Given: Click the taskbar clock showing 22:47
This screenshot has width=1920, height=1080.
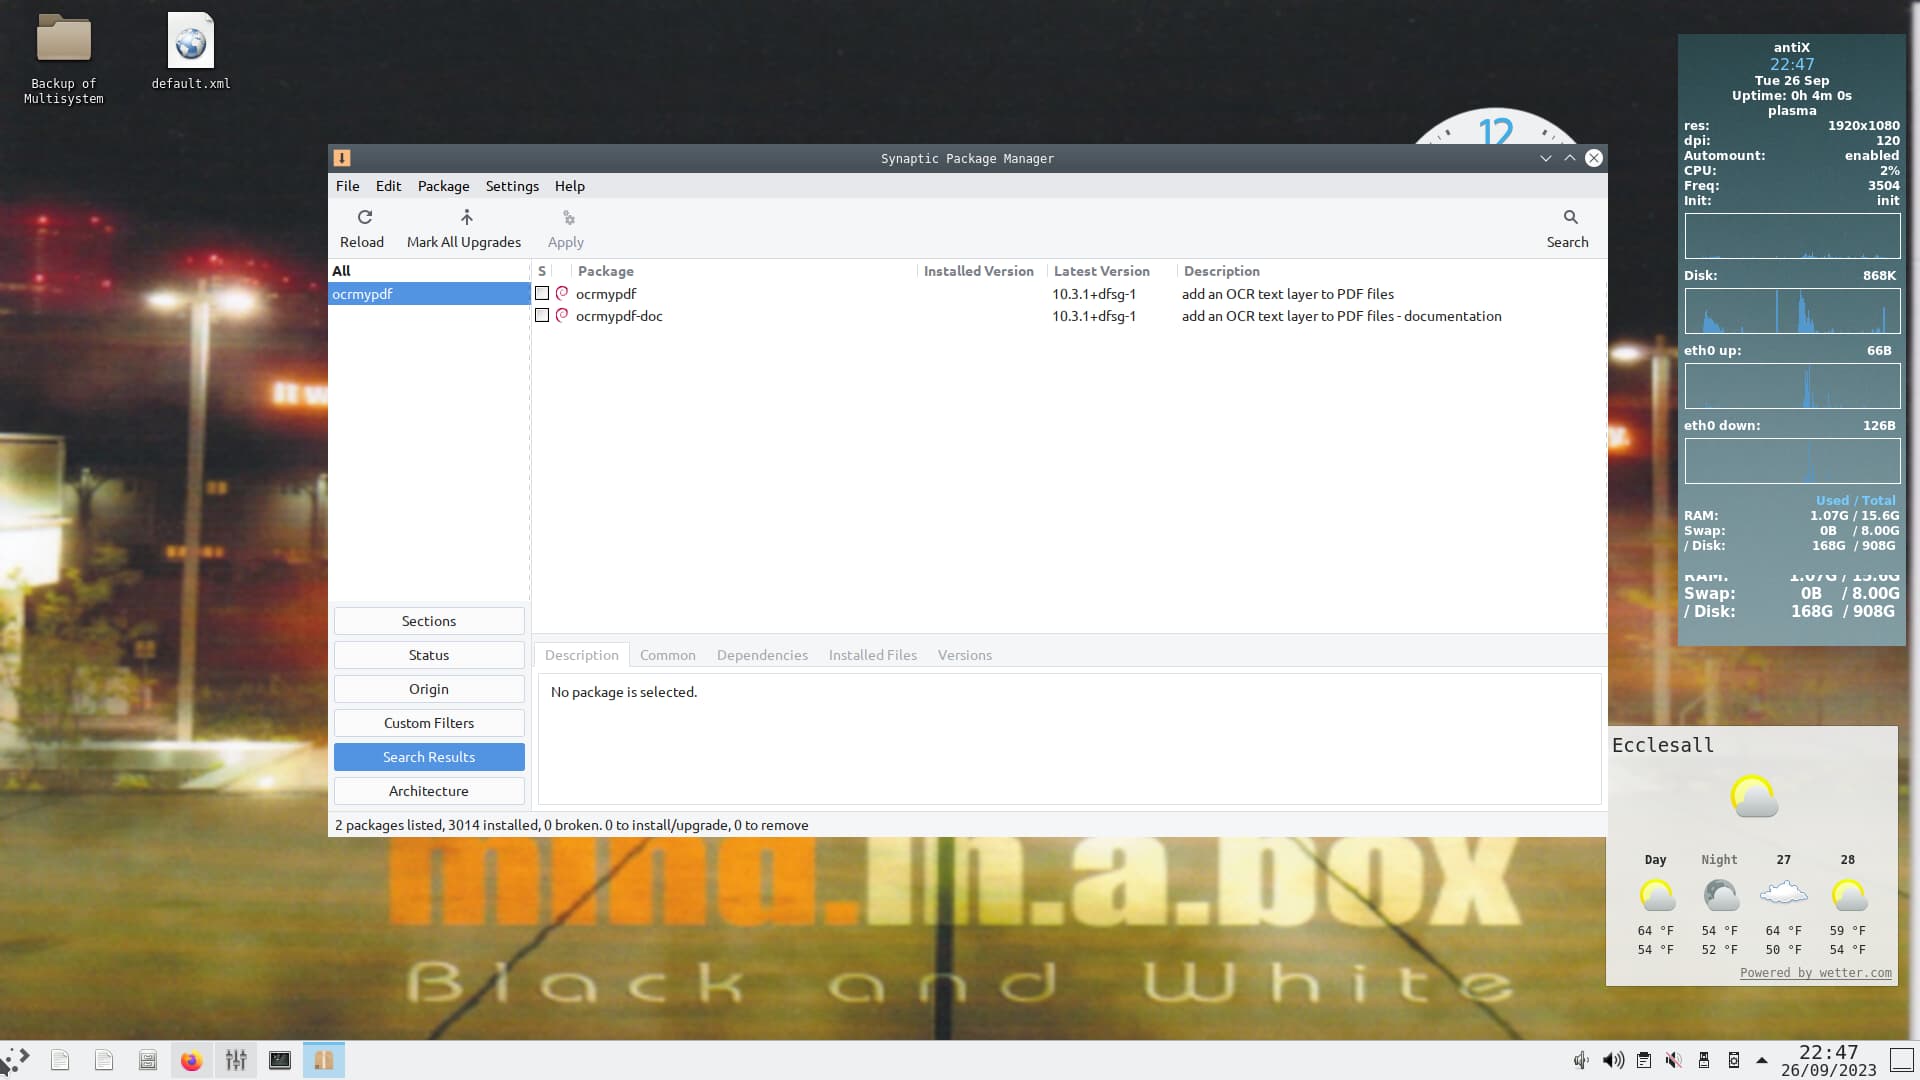Looking at the screenshot, I should click(x=1829, y=1060).
